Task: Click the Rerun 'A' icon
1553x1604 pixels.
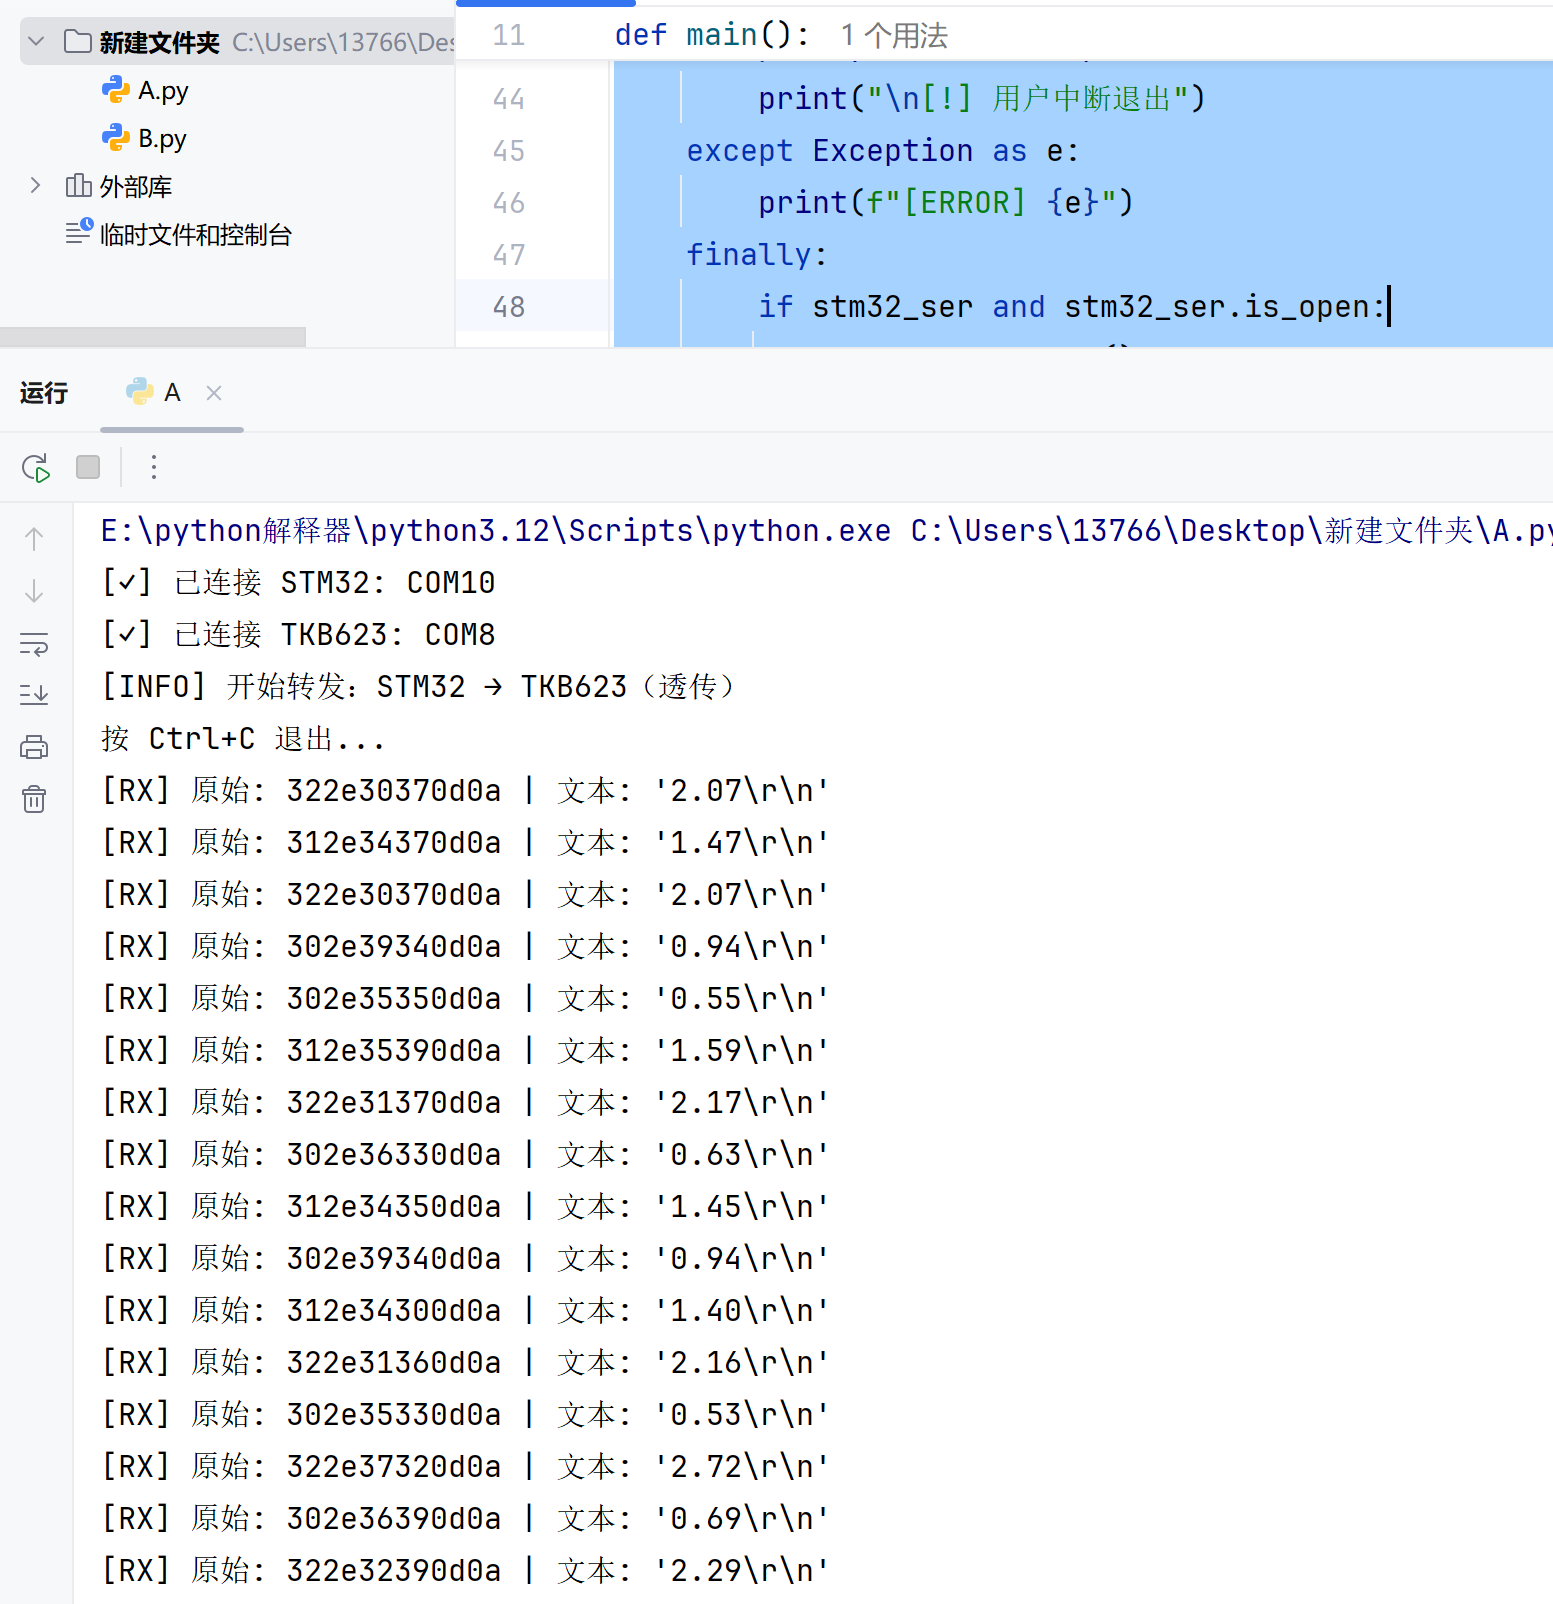Action: [x=35, y=467]
